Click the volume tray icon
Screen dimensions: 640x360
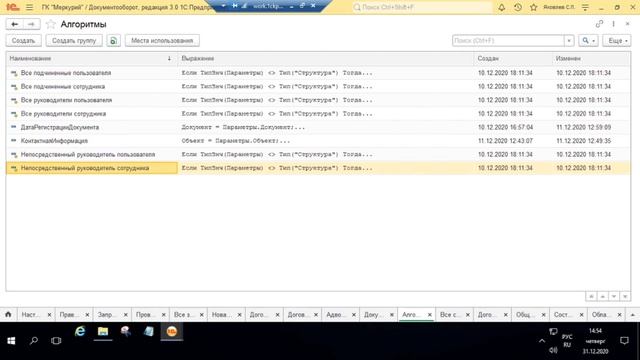553,350
